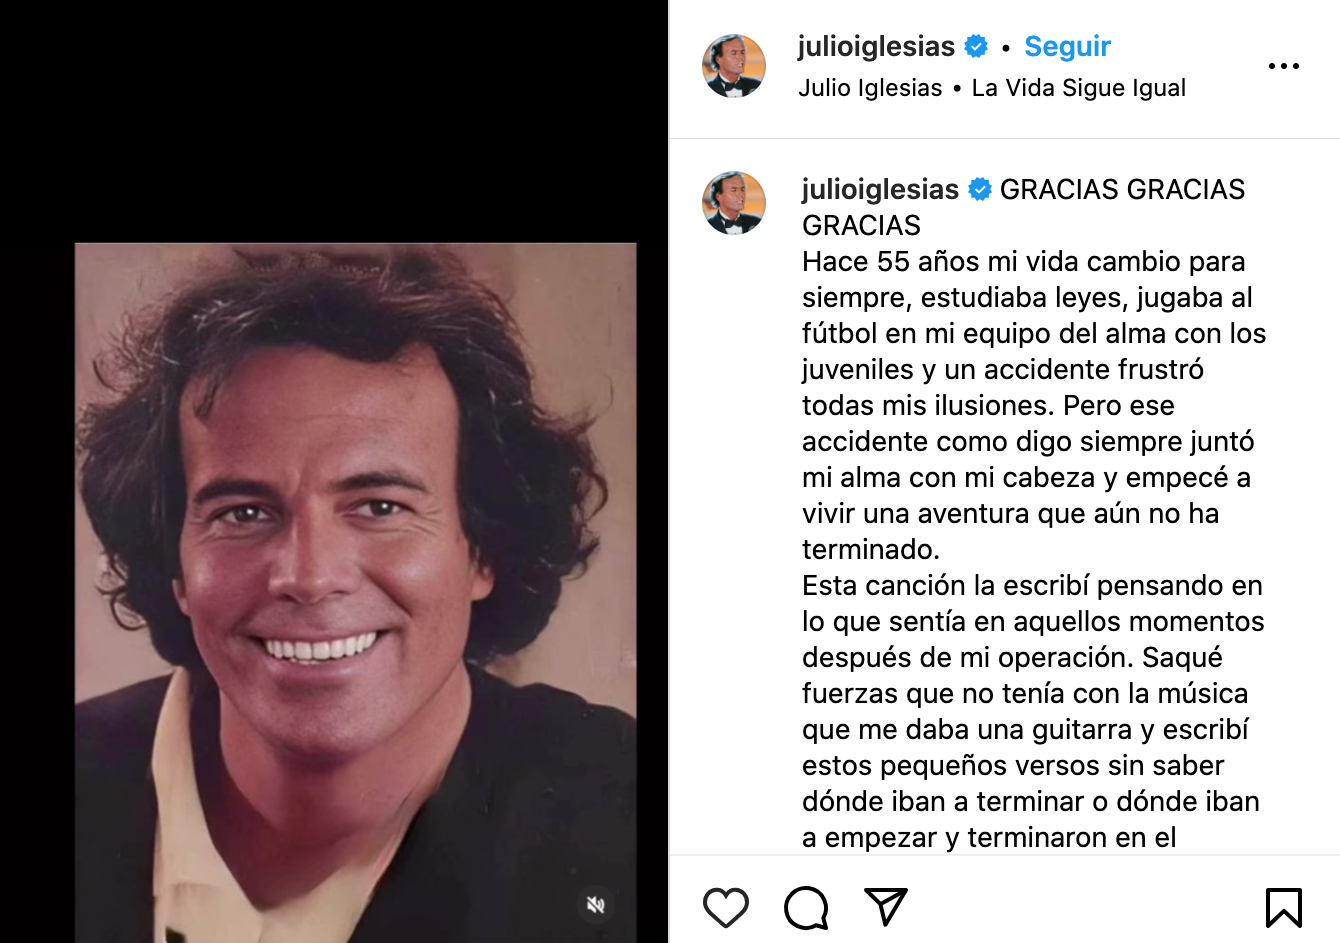Open the three-dot more options menu
The width and height of the screenshot is (1340, 943).
(x=1283, y=66)
